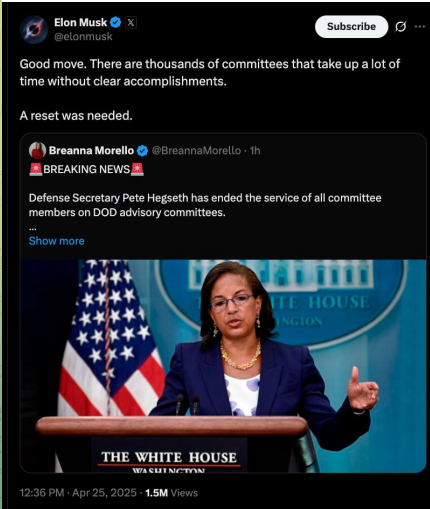Screen dimensions: 430x509
Task: Expand quoted post with Show more
Action: pos(57,241)
